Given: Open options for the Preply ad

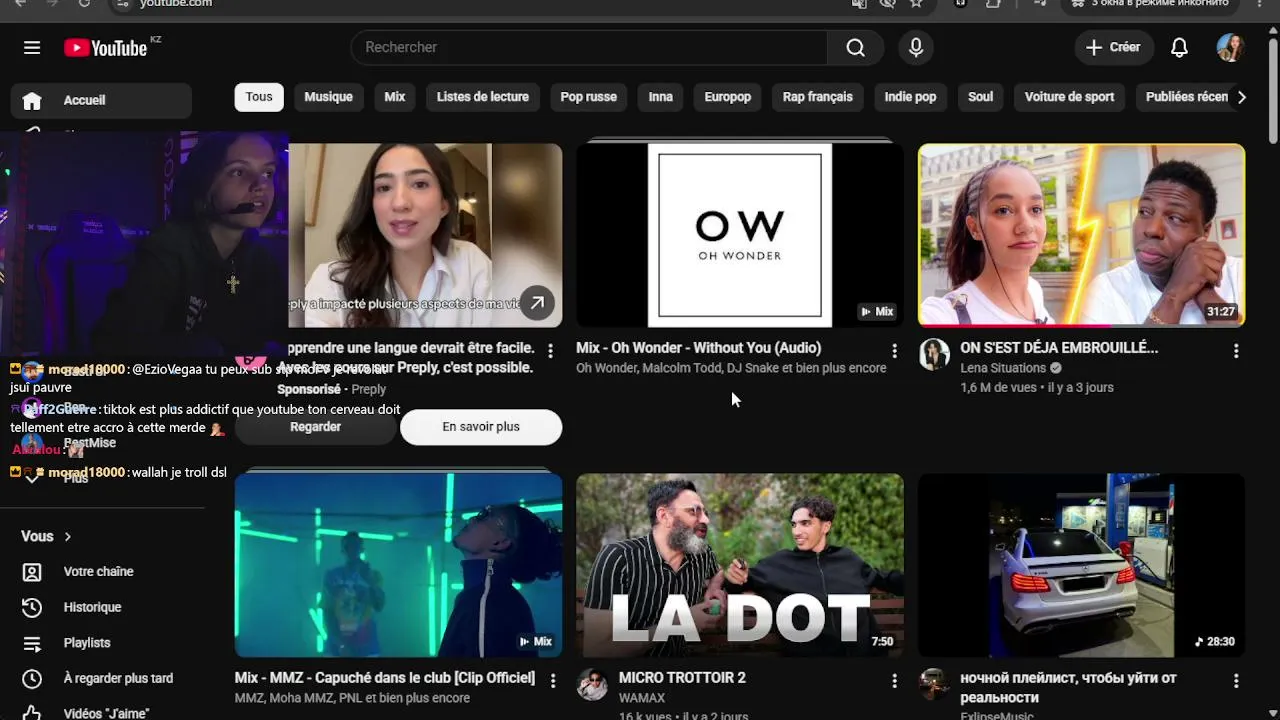Looking at the screenshot, I should coord(550,351).
